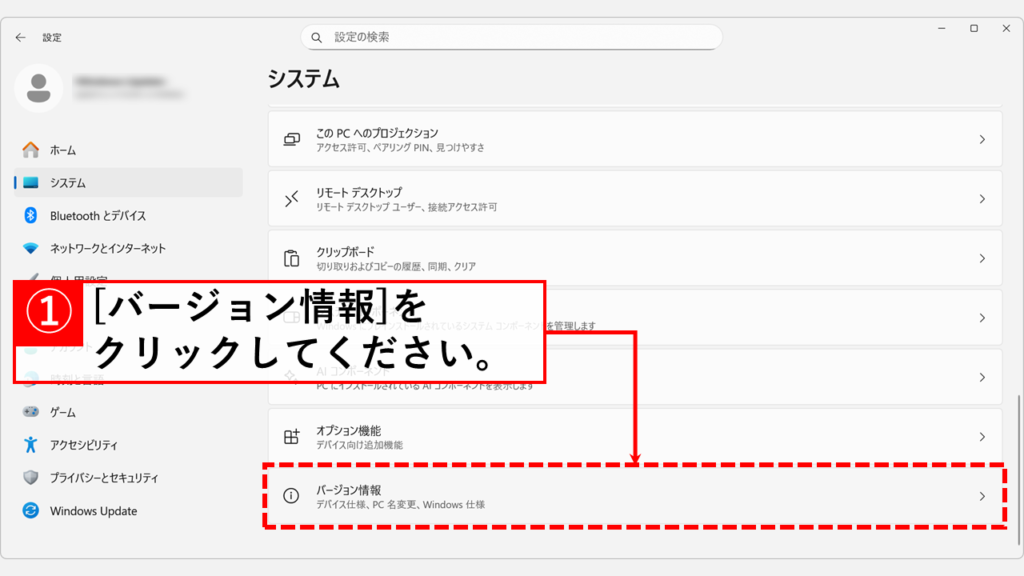Open the Windows Update sync icon
Screen dimensions: 1024x576
31,511
